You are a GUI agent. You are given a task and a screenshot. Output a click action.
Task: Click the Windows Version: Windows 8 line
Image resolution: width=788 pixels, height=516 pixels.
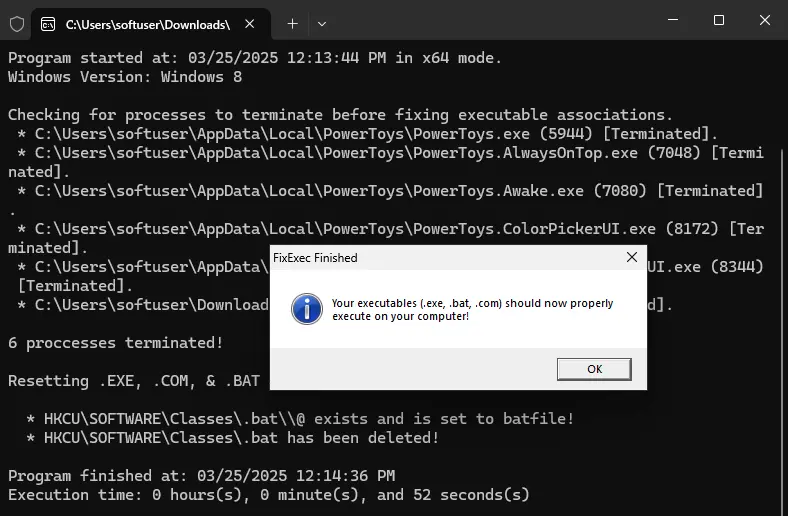point(125,77)
